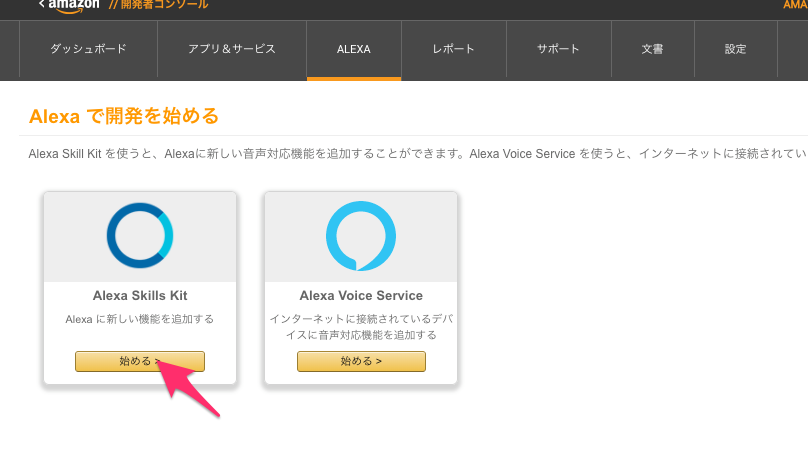Click the intro paragraph starting Alexa Skill Kit を使うと

tap(418, 154)
